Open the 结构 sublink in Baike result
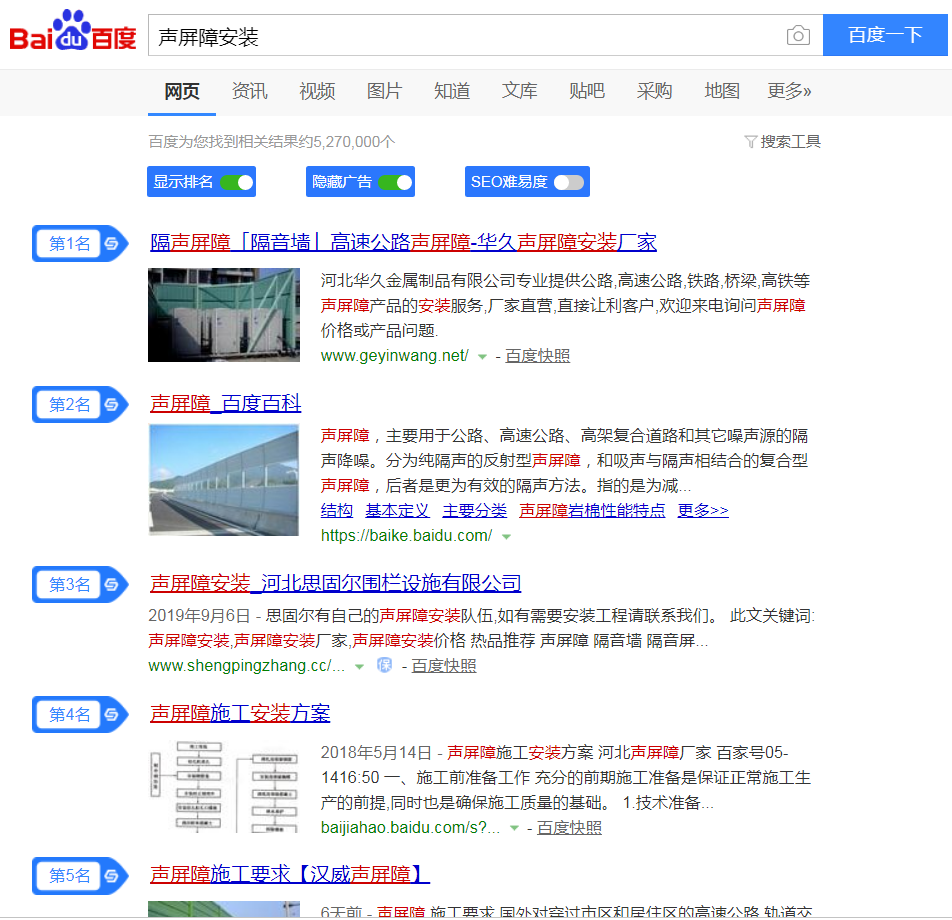The height and width of the screenshot is (920, 952). [x=336, y=511]
